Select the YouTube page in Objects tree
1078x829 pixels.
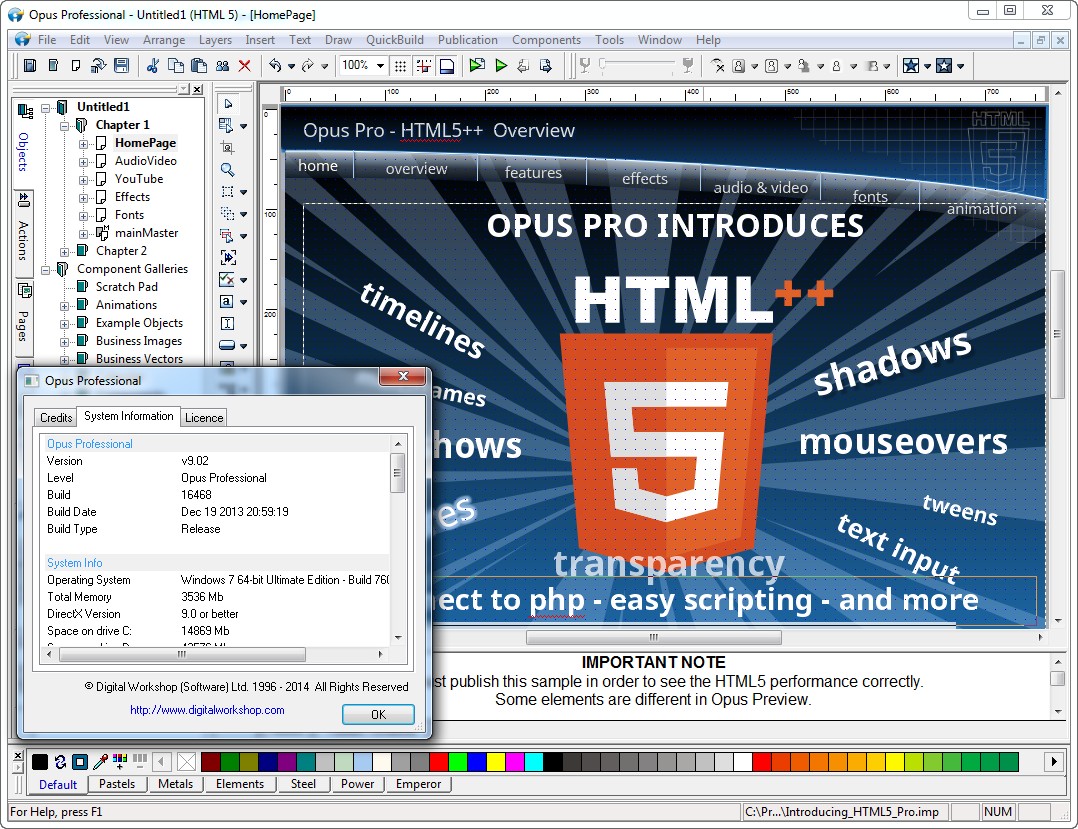(x=138, y=179)
